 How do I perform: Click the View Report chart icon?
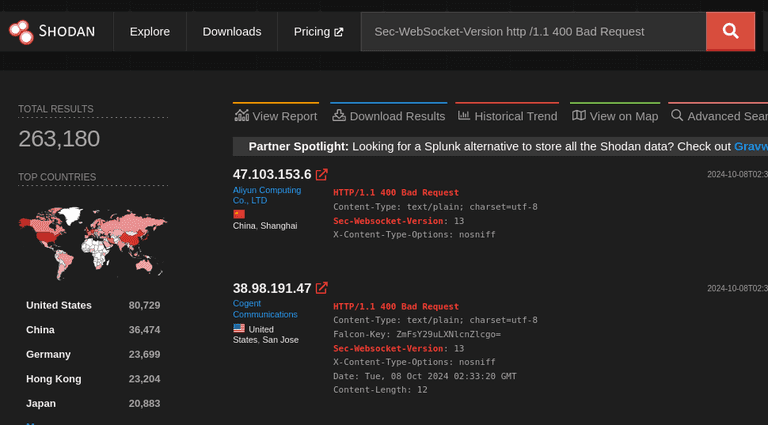tap(241, 116)
